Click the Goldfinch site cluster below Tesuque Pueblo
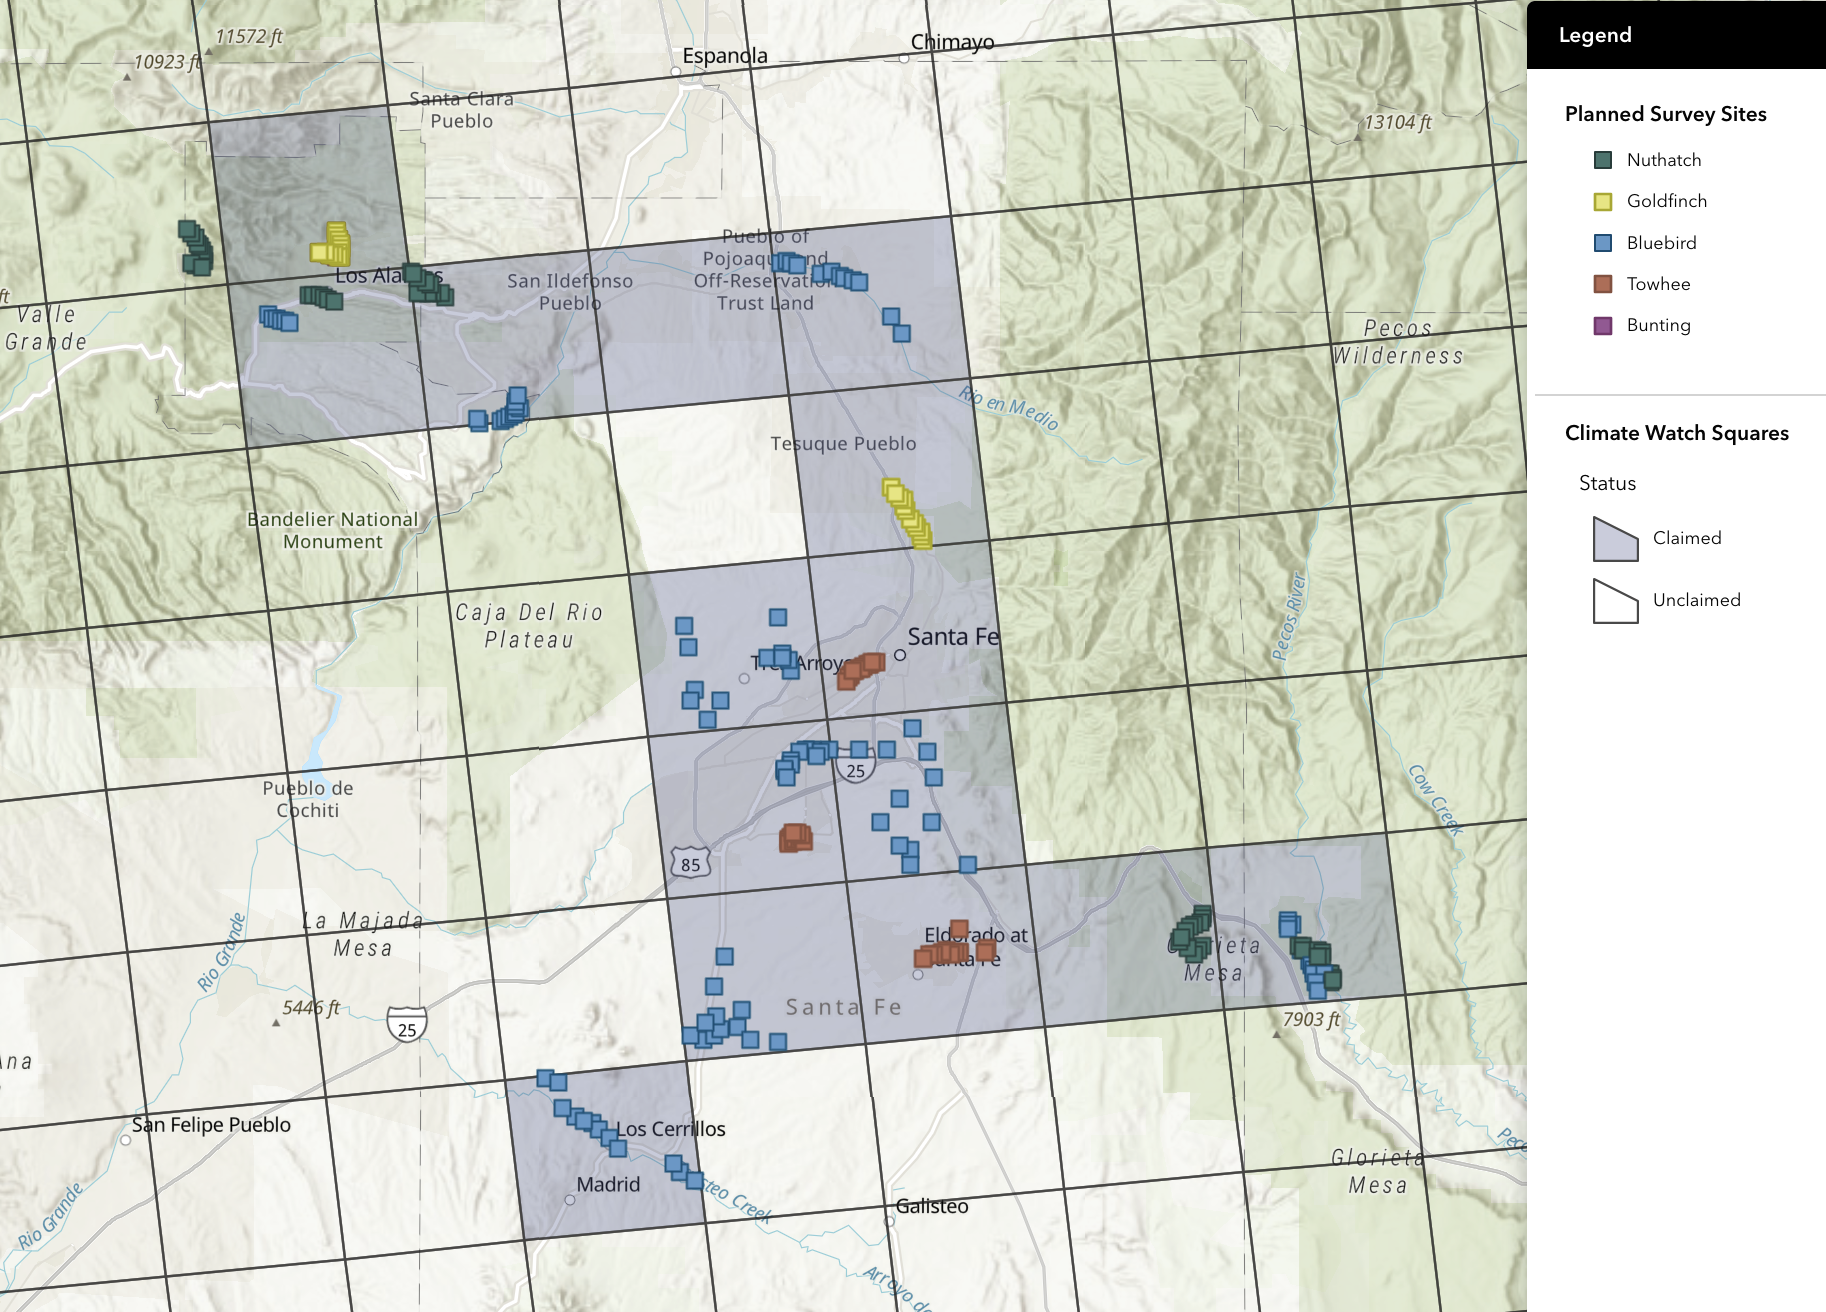Screen dimensions: 1826x1312 [x=907, y=514]
